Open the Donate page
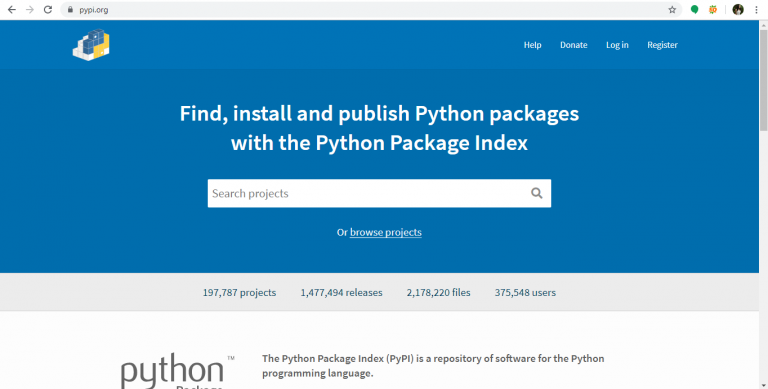This screenshot has width=768, height=389. (574, 45)
